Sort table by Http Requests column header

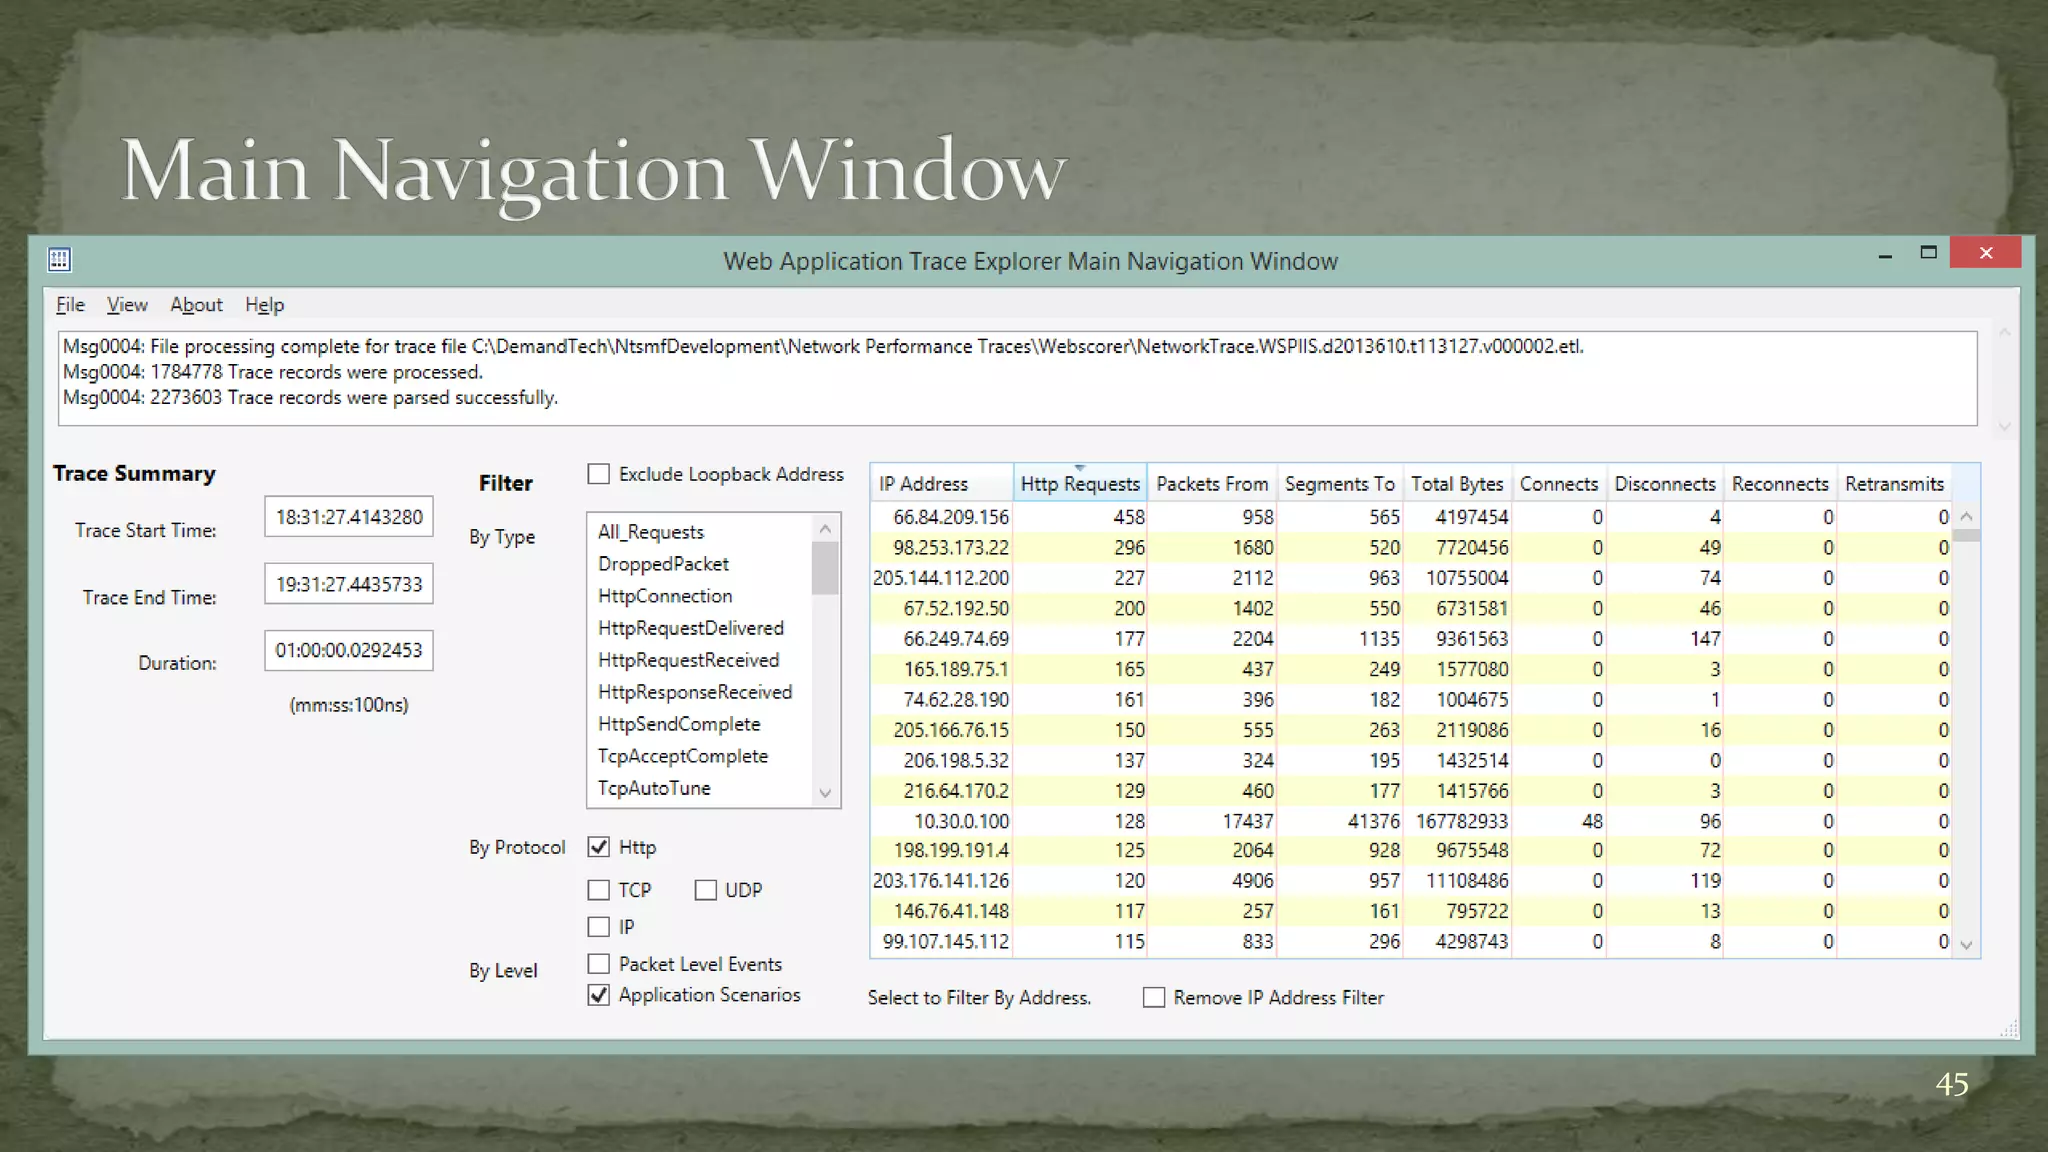pyautogui.click(x=1079, y=484)
